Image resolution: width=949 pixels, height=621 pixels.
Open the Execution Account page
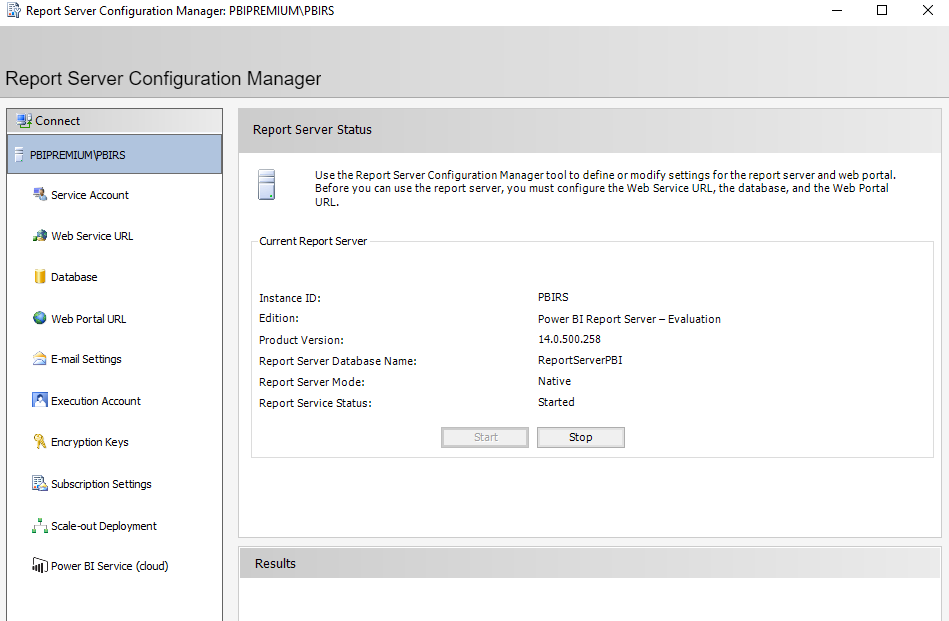pos(93,400)
